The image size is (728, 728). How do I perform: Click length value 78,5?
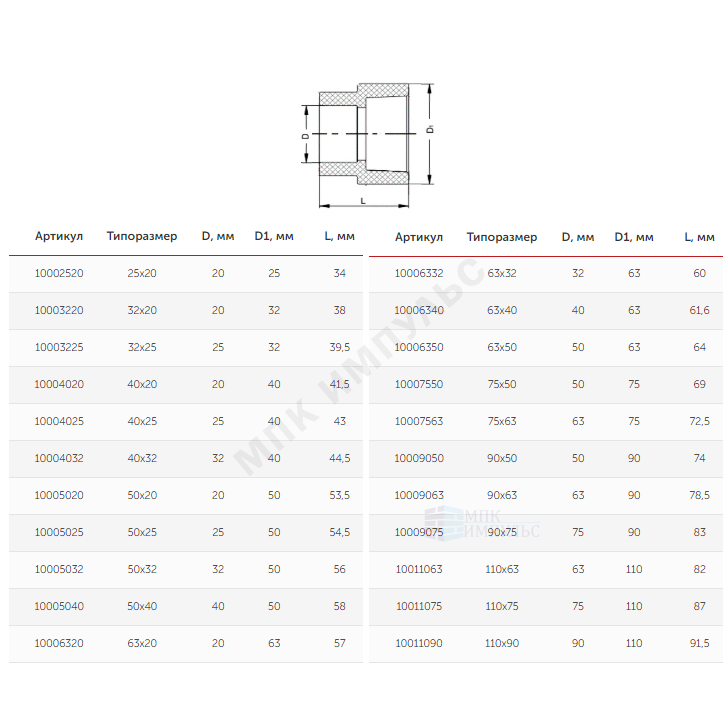click(699, 495)
